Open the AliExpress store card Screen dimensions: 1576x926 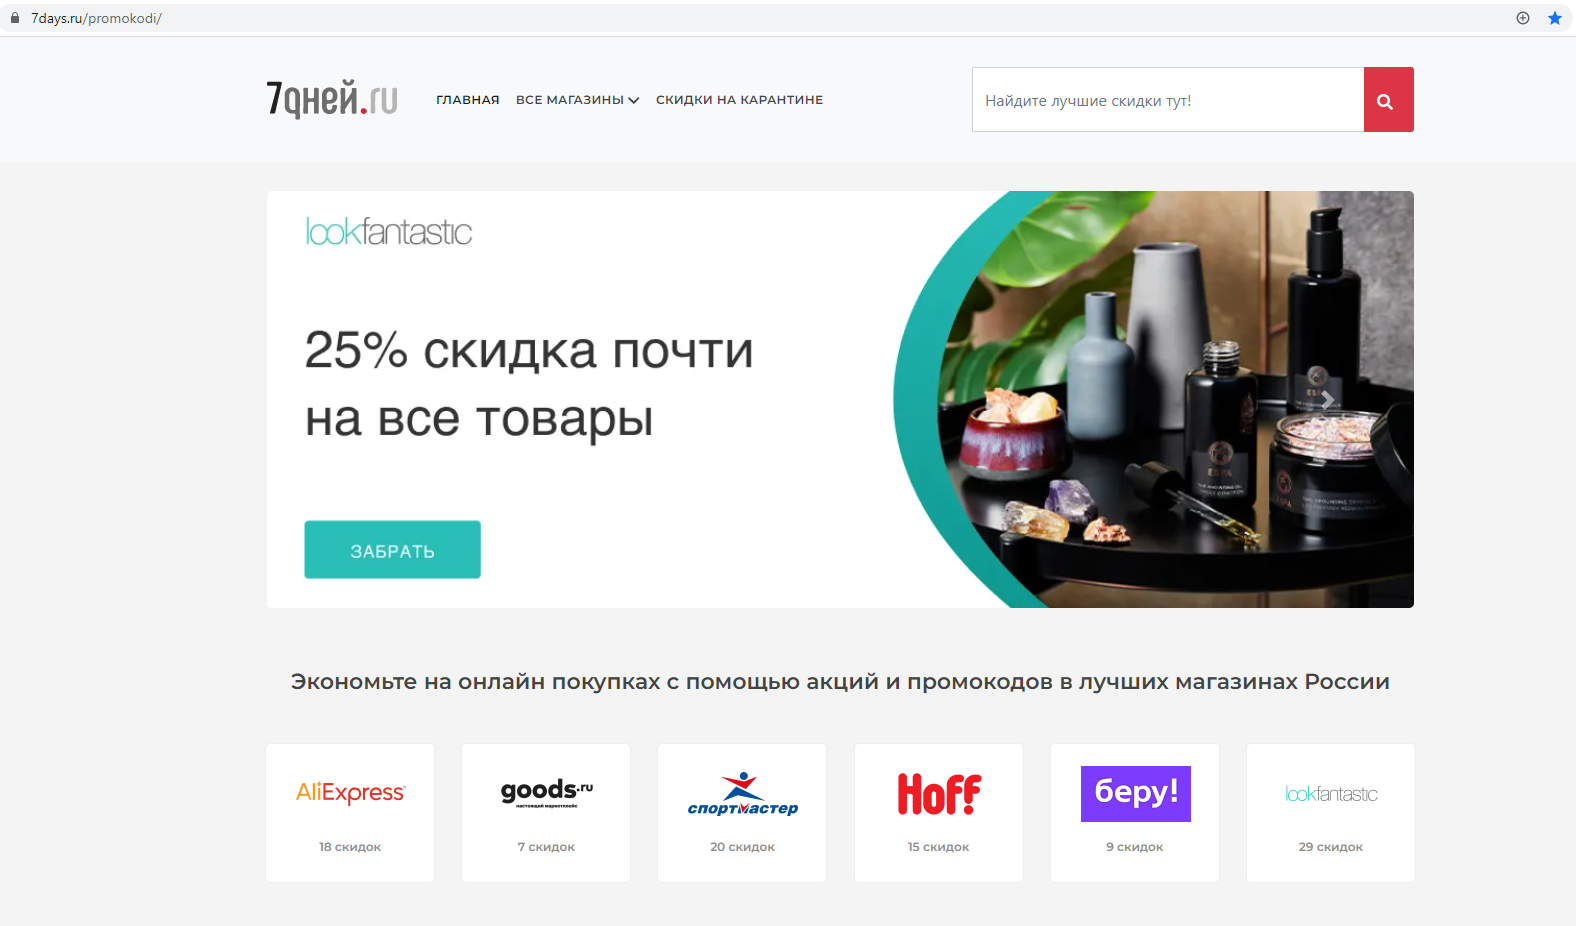pyautogui.click(x=350, y=813)
